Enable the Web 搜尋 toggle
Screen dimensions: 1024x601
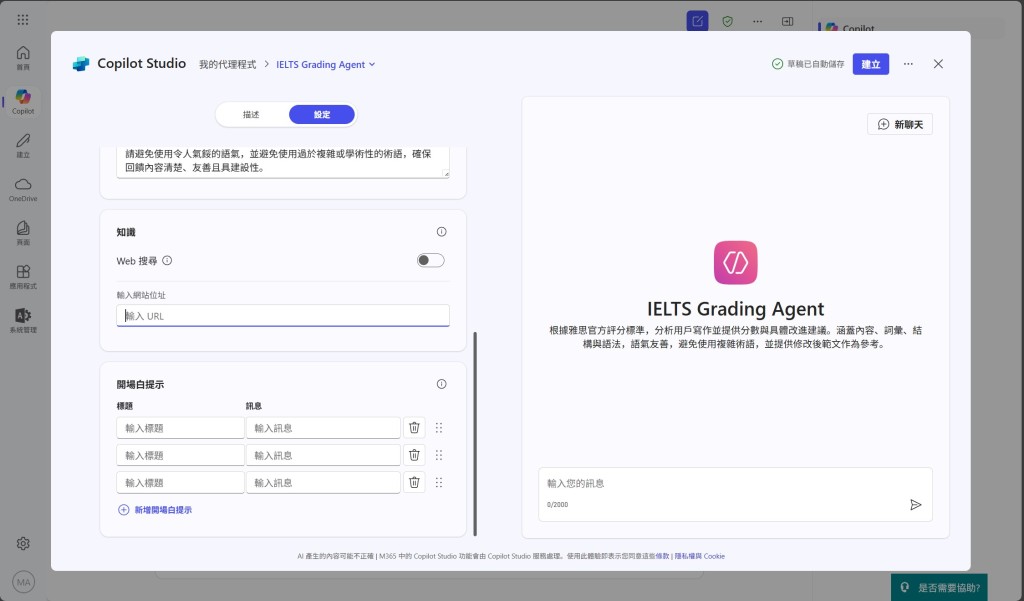(x=430, y=261)
